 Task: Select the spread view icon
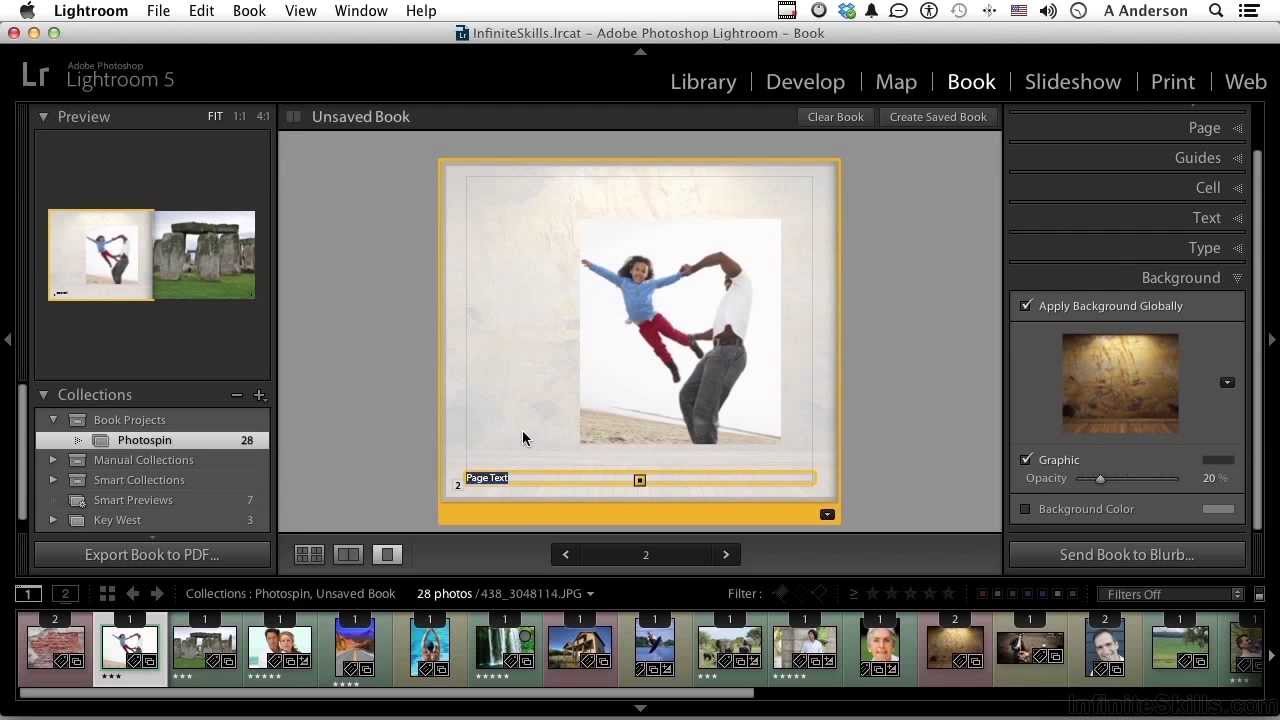click(348, 554)
